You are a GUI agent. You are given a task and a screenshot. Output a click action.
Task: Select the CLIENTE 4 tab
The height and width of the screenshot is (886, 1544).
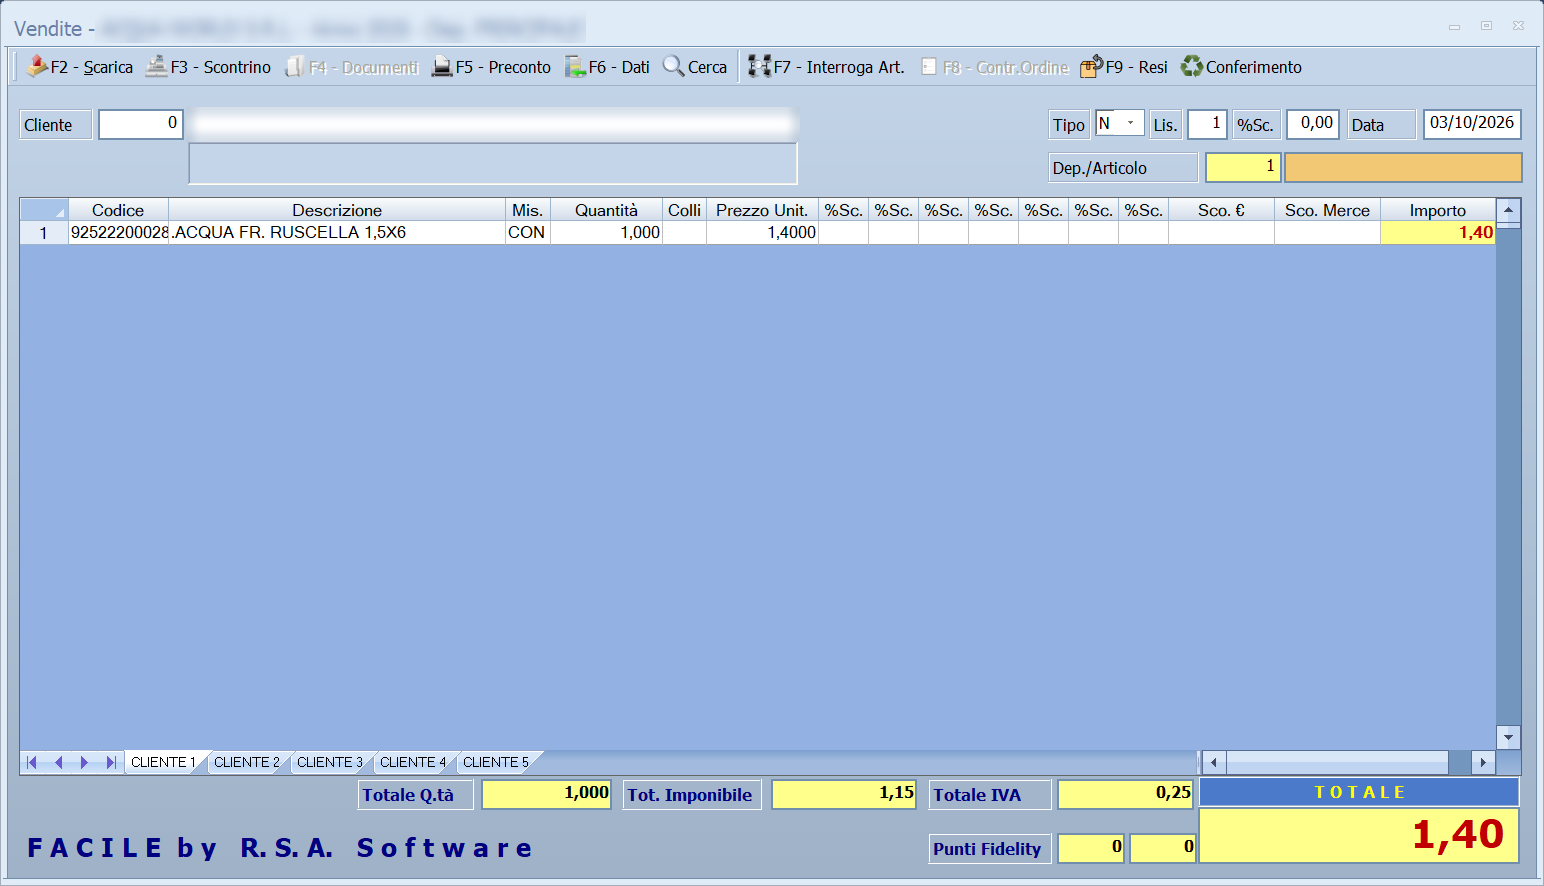413,762
